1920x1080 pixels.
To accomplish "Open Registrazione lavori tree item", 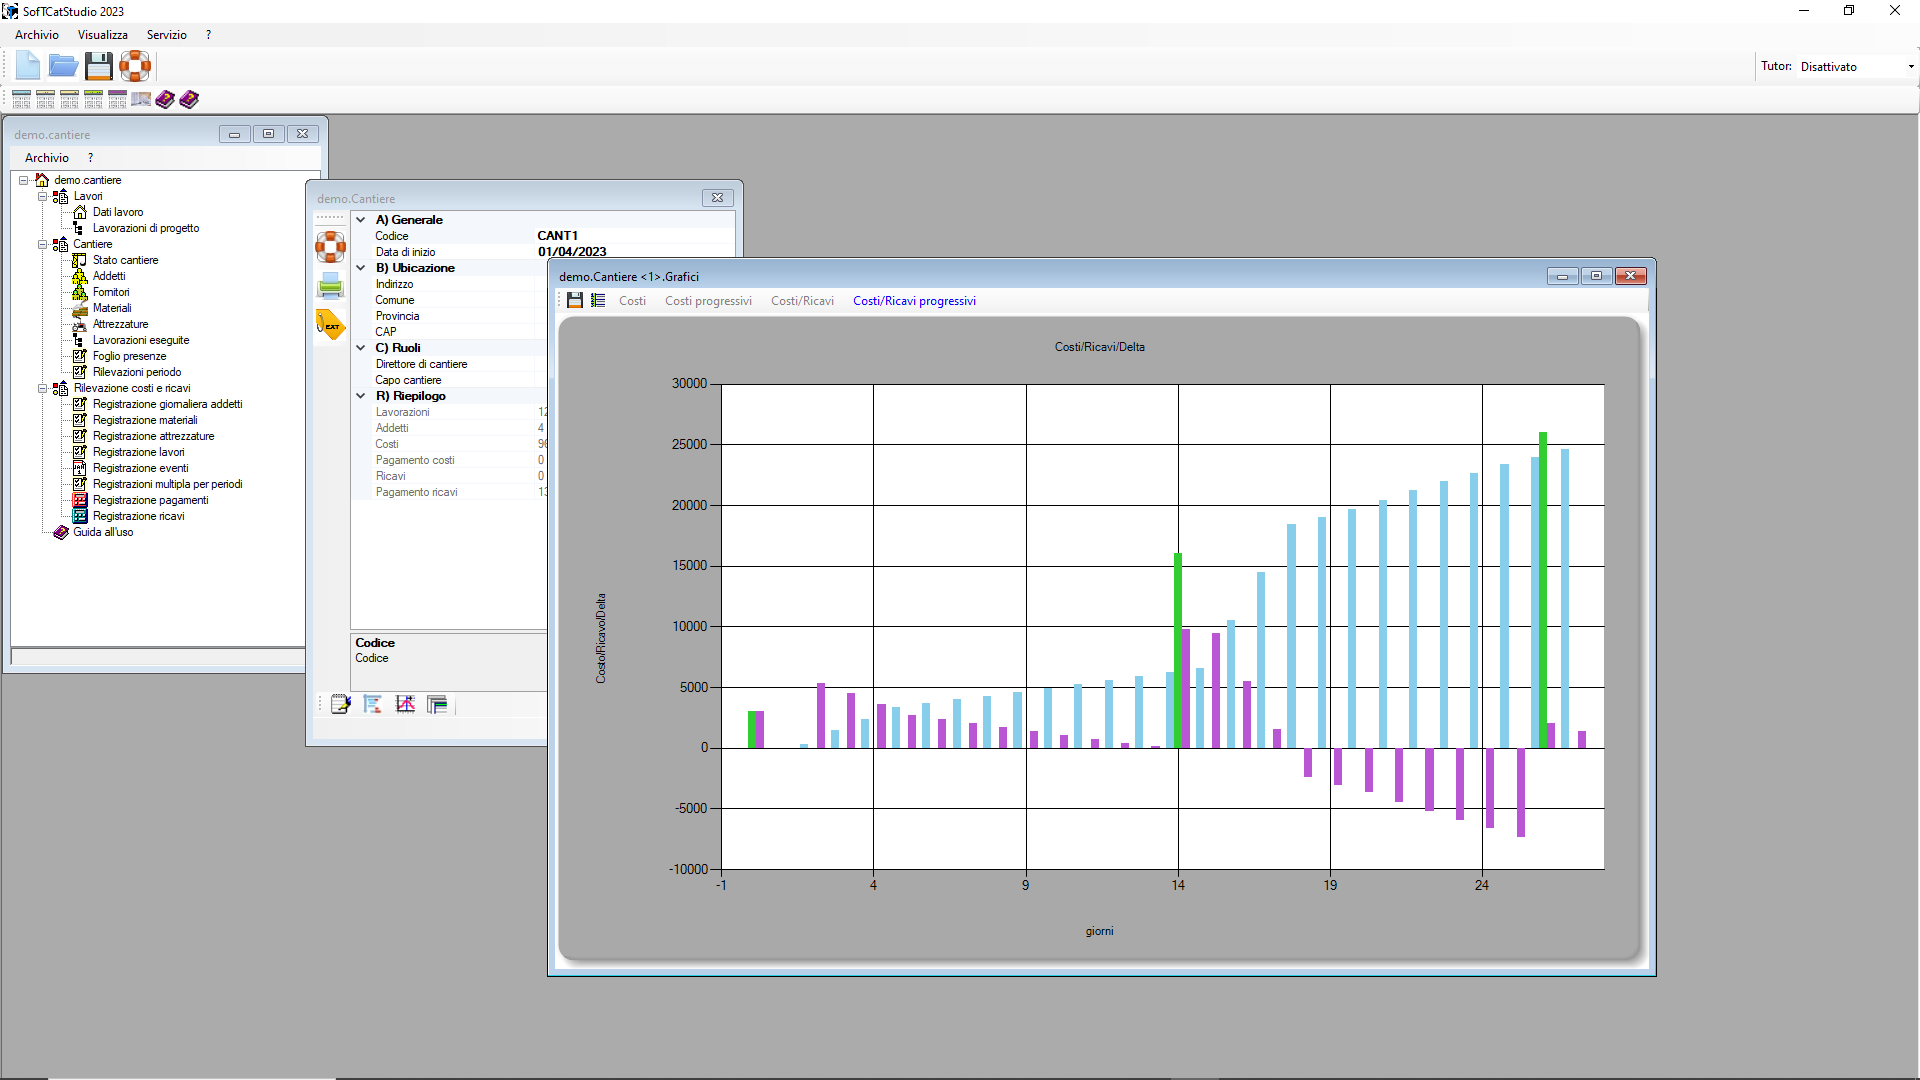I will pyautogui.click(x=138, y=452).
